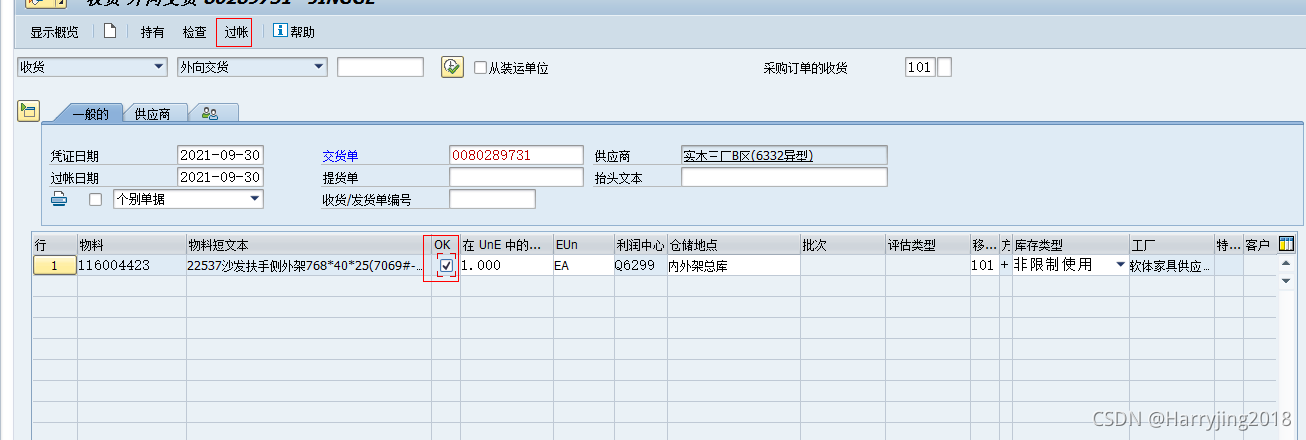The image size is (1306, 440).
Task: Click the 物料短文本 column header
Action: pos(308,245)
